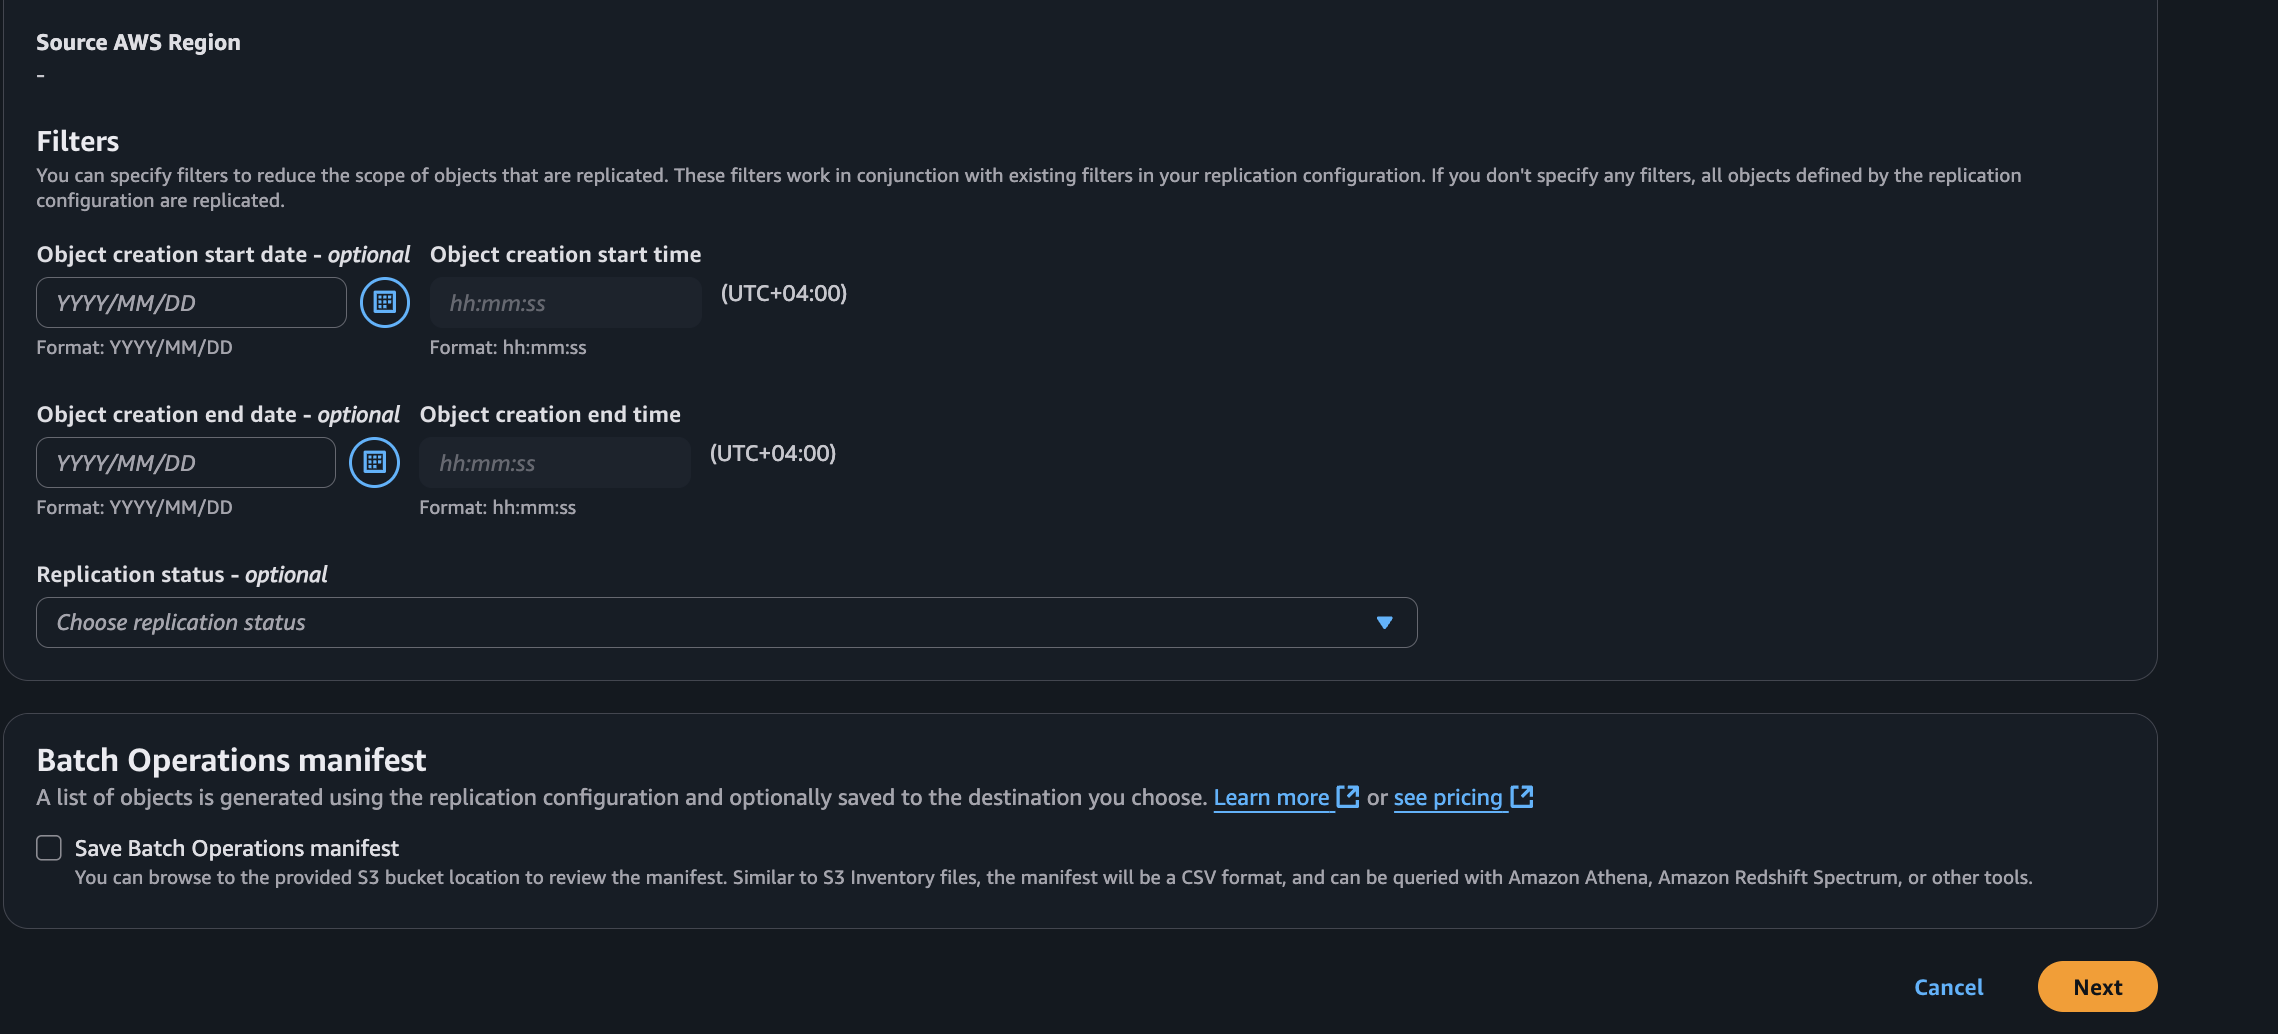Click the Object creation start date input field
Image resolution: width=2278 pixels, height=1034 pixels.
point(190,302)
